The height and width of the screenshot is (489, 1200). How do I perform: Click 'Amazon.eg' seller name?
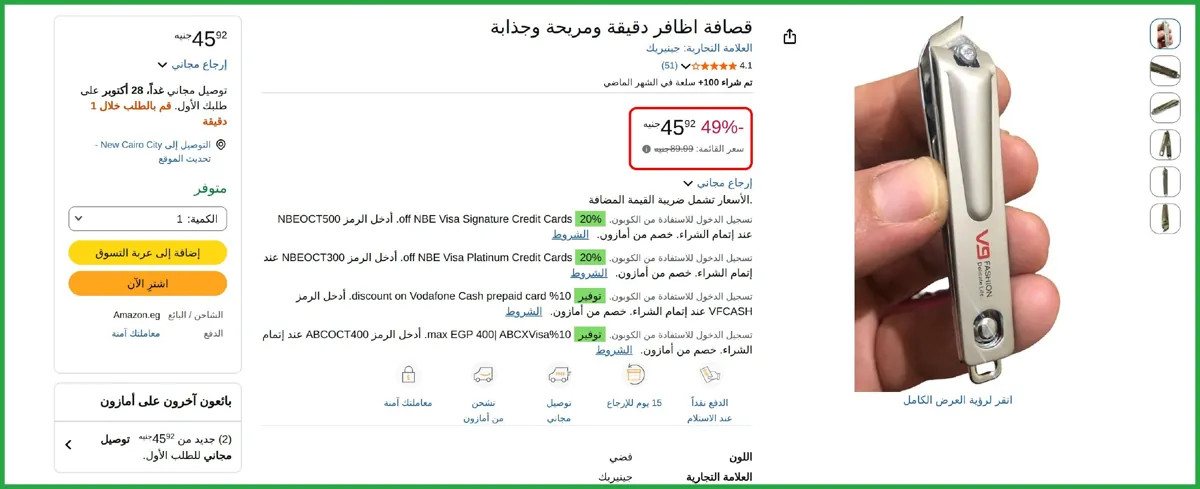coord(137,315)
